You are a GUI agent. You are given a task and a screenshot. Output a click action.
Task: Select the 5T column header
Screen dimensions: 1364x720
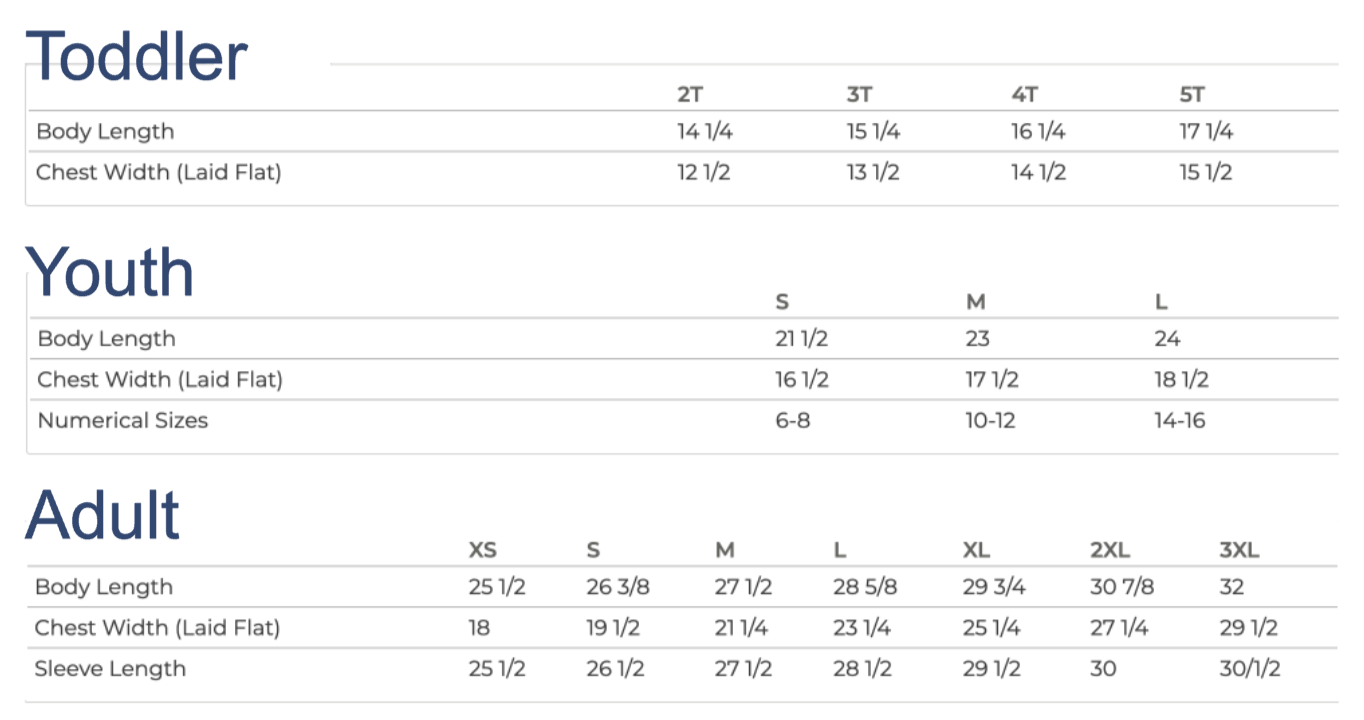click(1192, 95)
